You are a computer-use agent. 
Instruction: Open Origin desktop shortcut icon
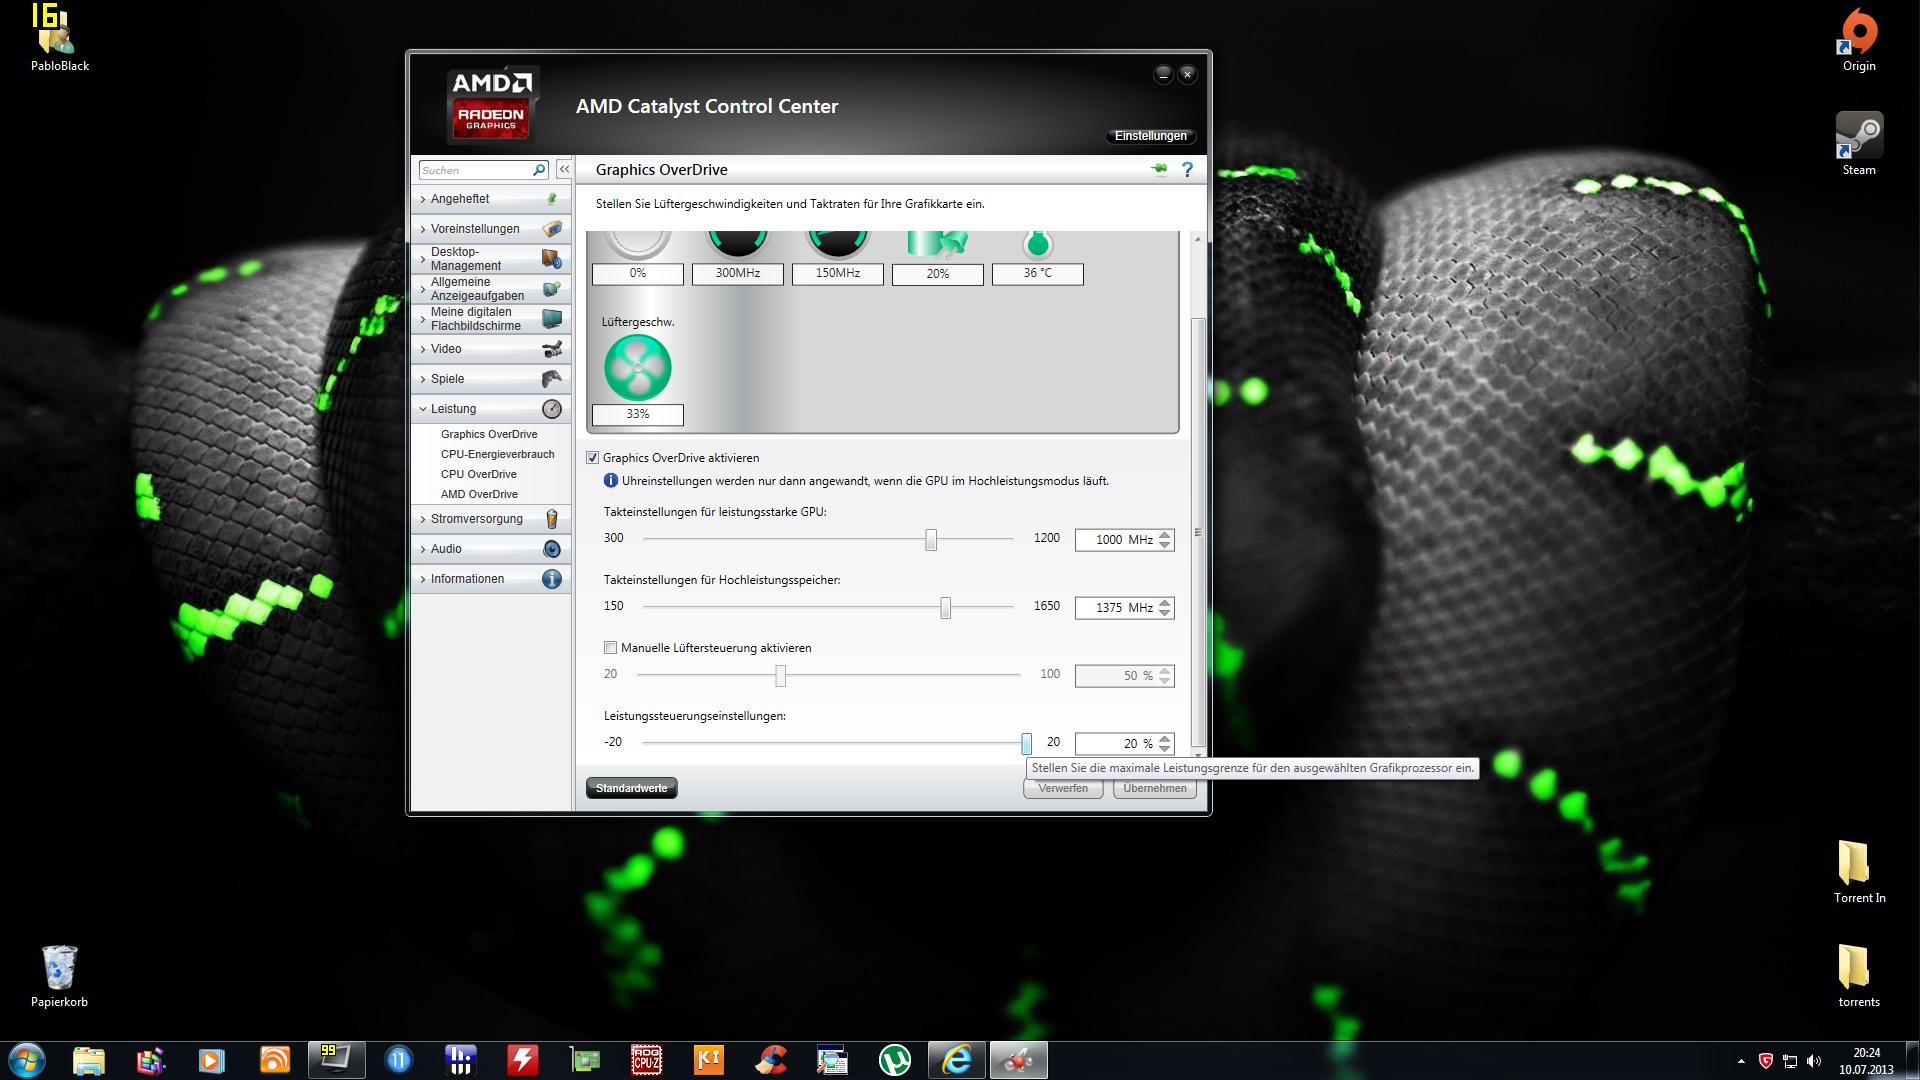click(x=1859, y=33)
